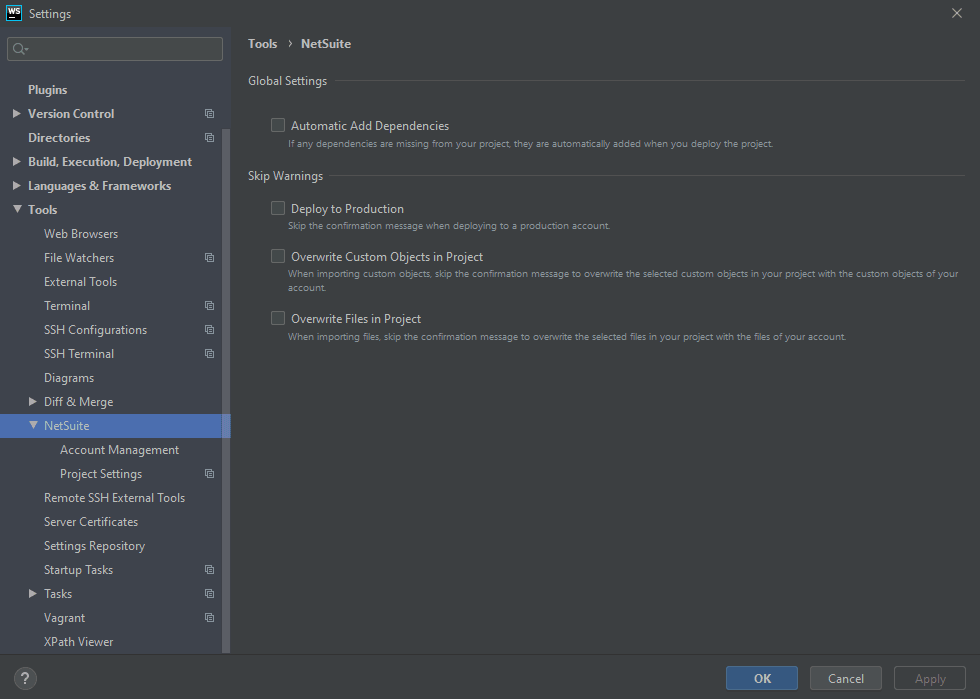Viewport: 980px width, 699px height.
Task: Click the project-level icon beside SSH Terminal
Action: [209, 354]
